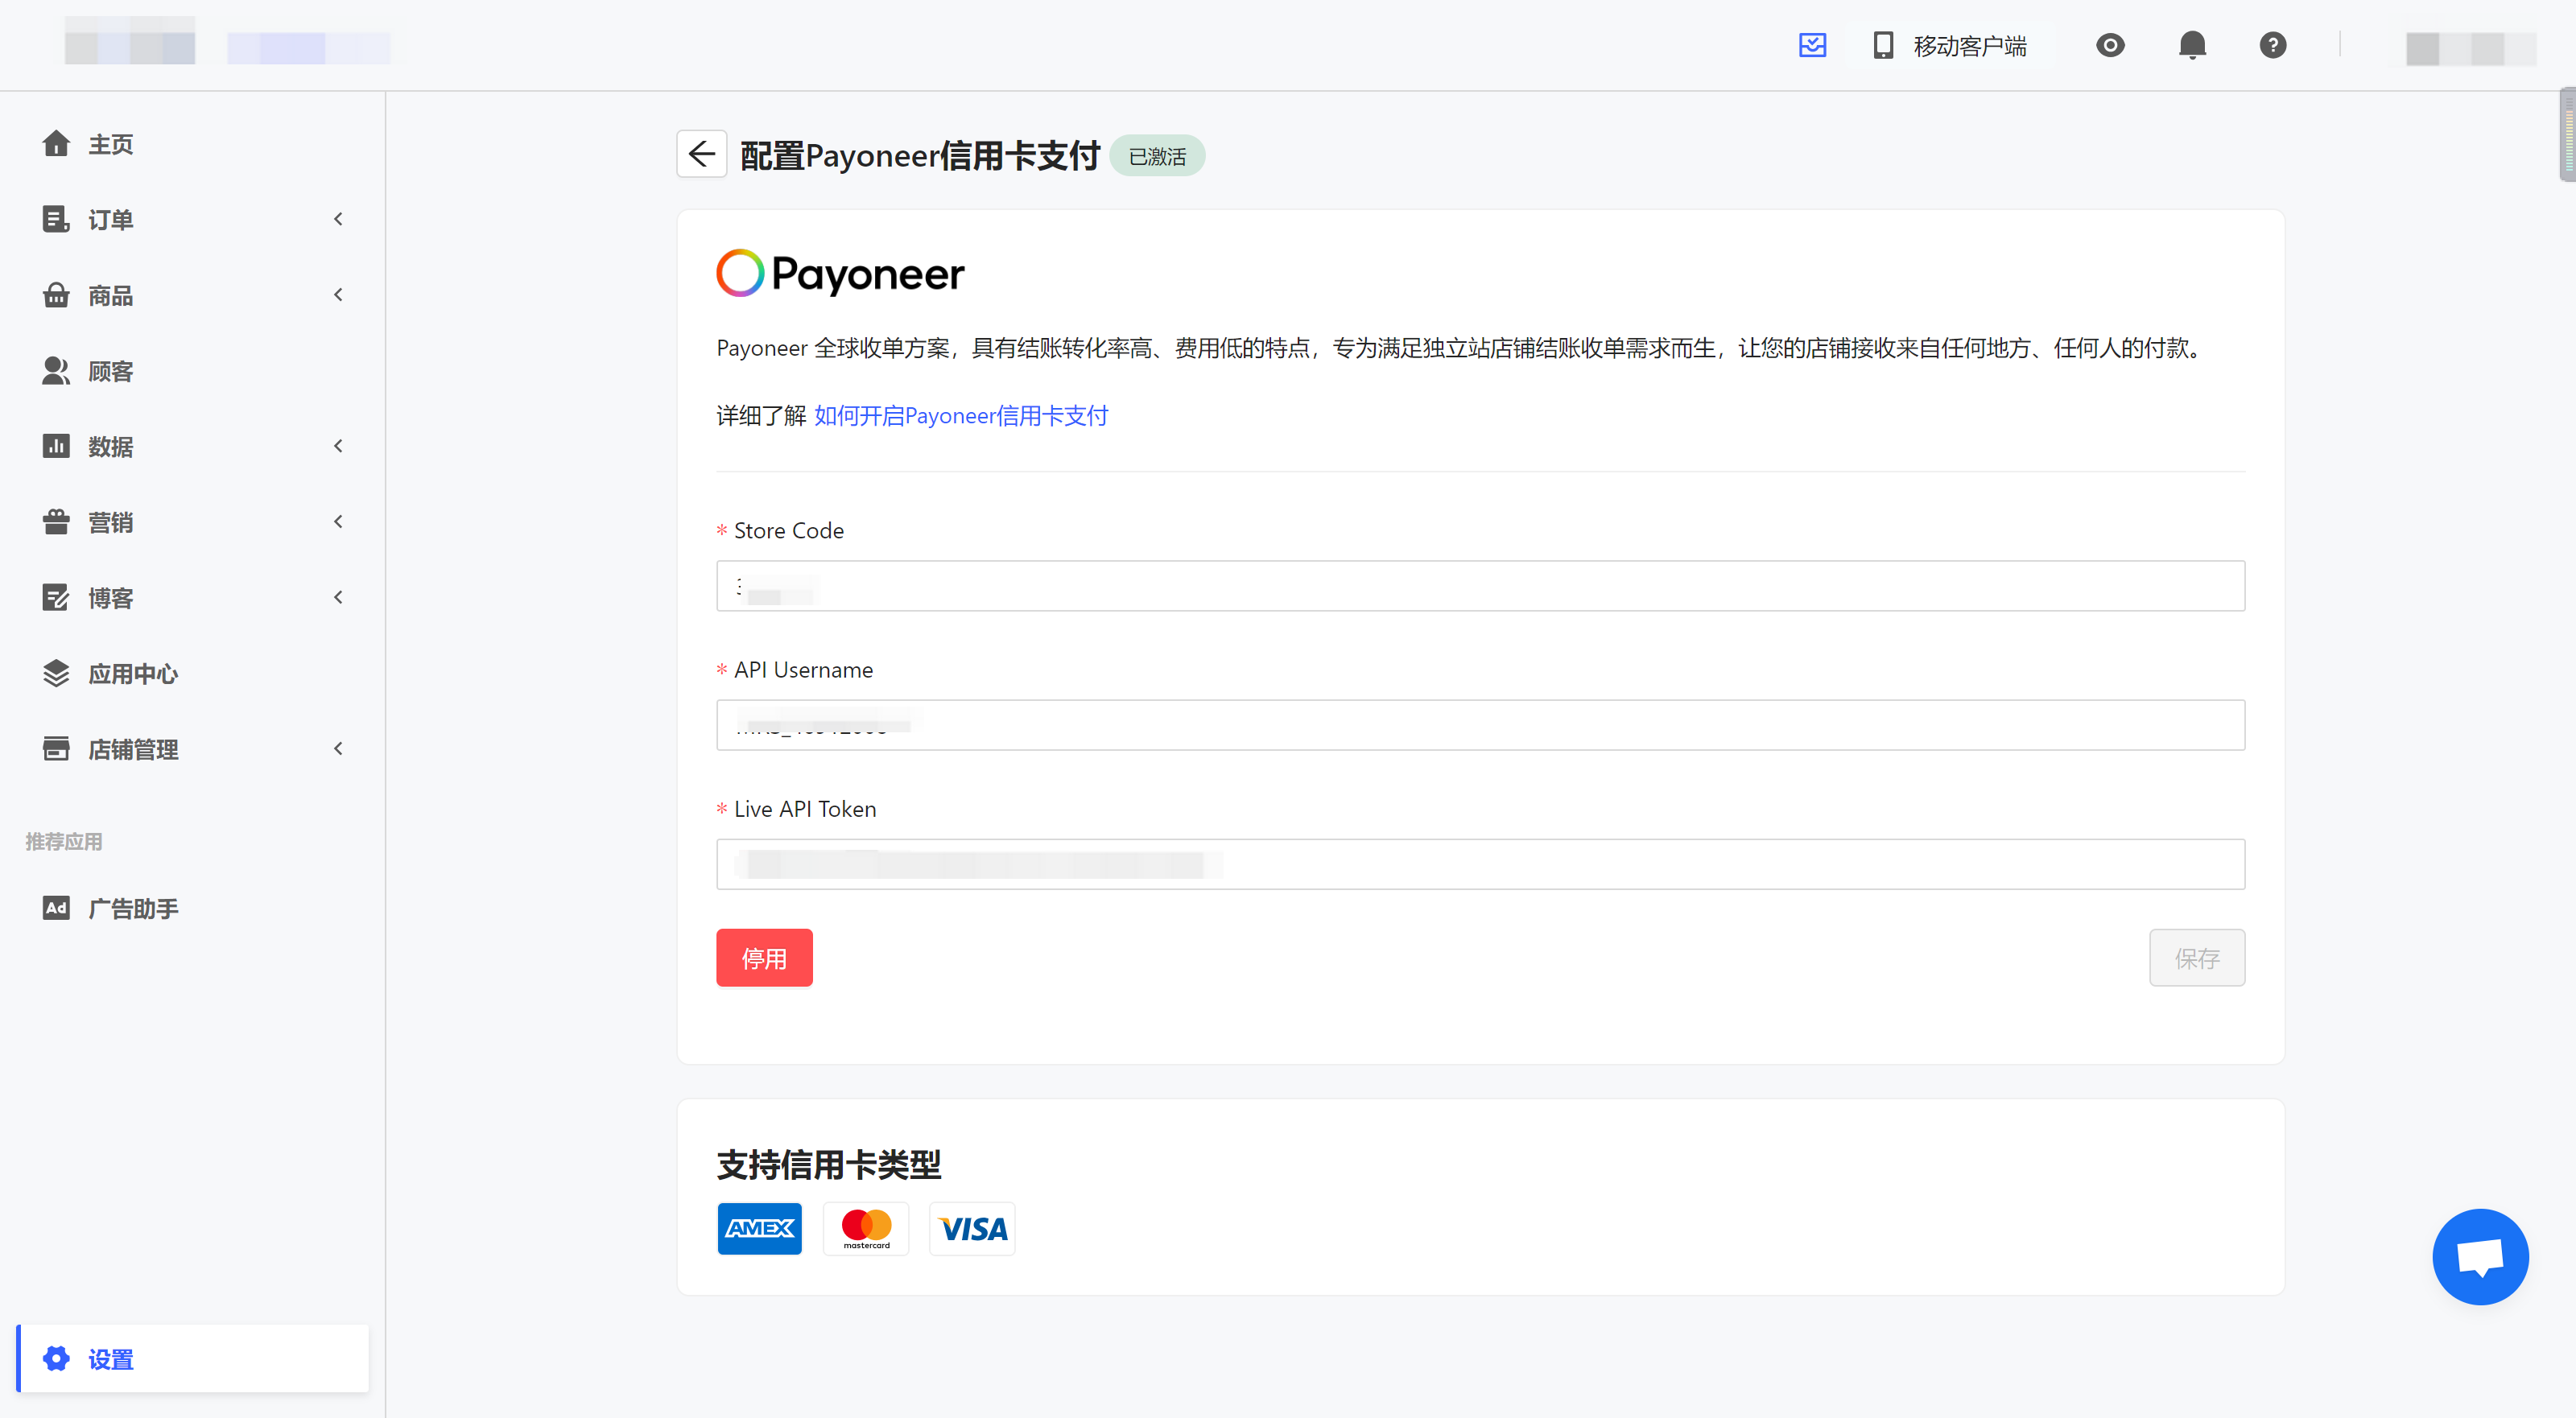Viewport: 2576px width, 1418px height.
Task: Click the orders icon beside 订单
Action: point(56,219)
